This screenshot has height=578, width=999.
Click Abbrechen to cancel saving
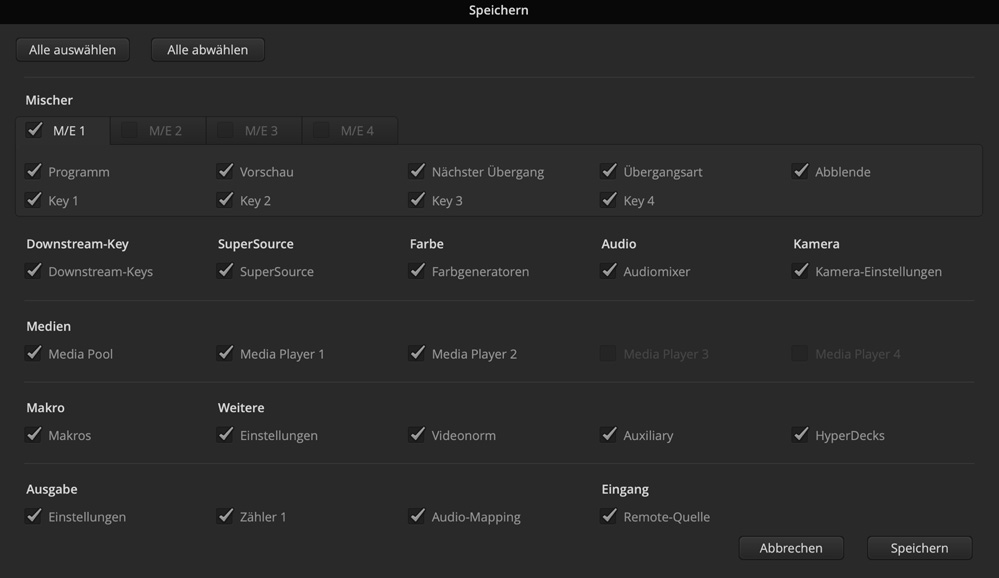click(791, 548)
